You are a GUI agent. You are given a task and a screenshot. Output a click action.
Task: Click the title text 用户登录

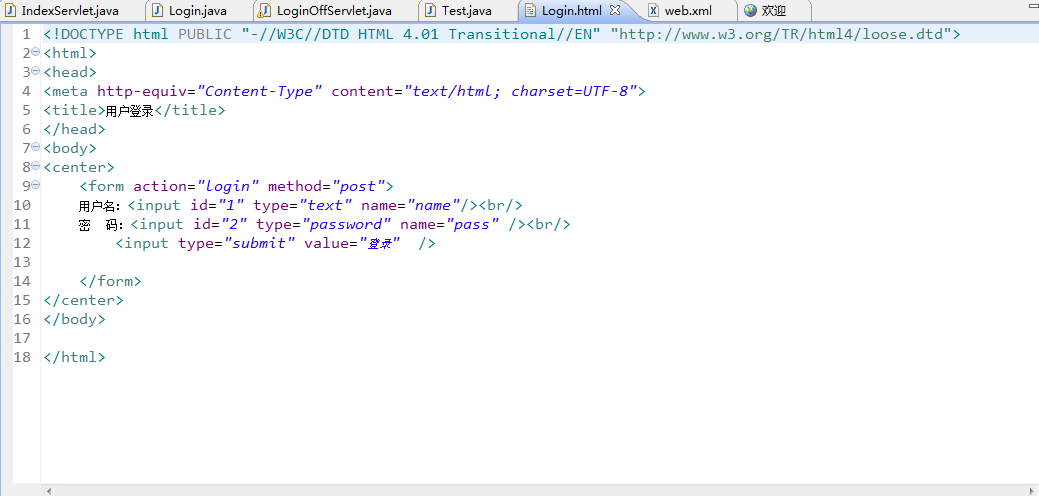130,111
